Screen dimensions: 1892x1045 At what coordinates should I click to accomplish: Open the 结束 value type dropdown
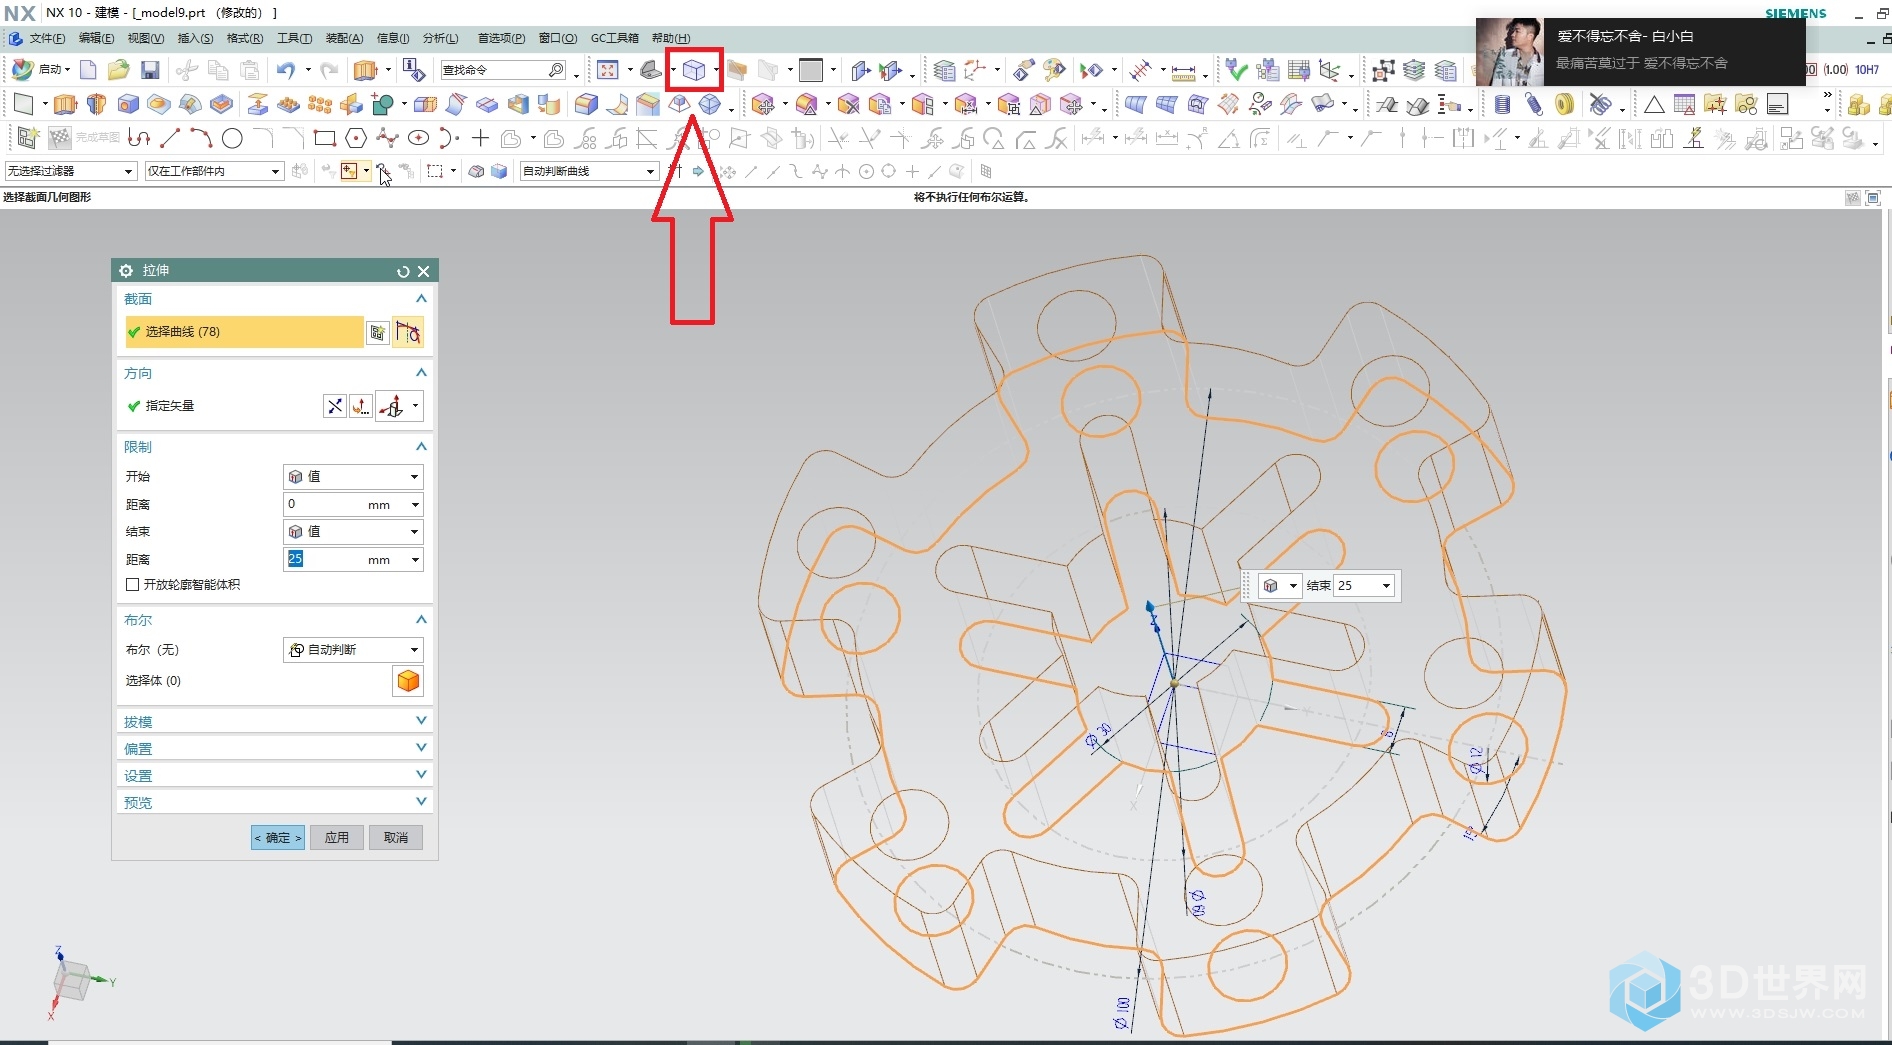(353, 532)
